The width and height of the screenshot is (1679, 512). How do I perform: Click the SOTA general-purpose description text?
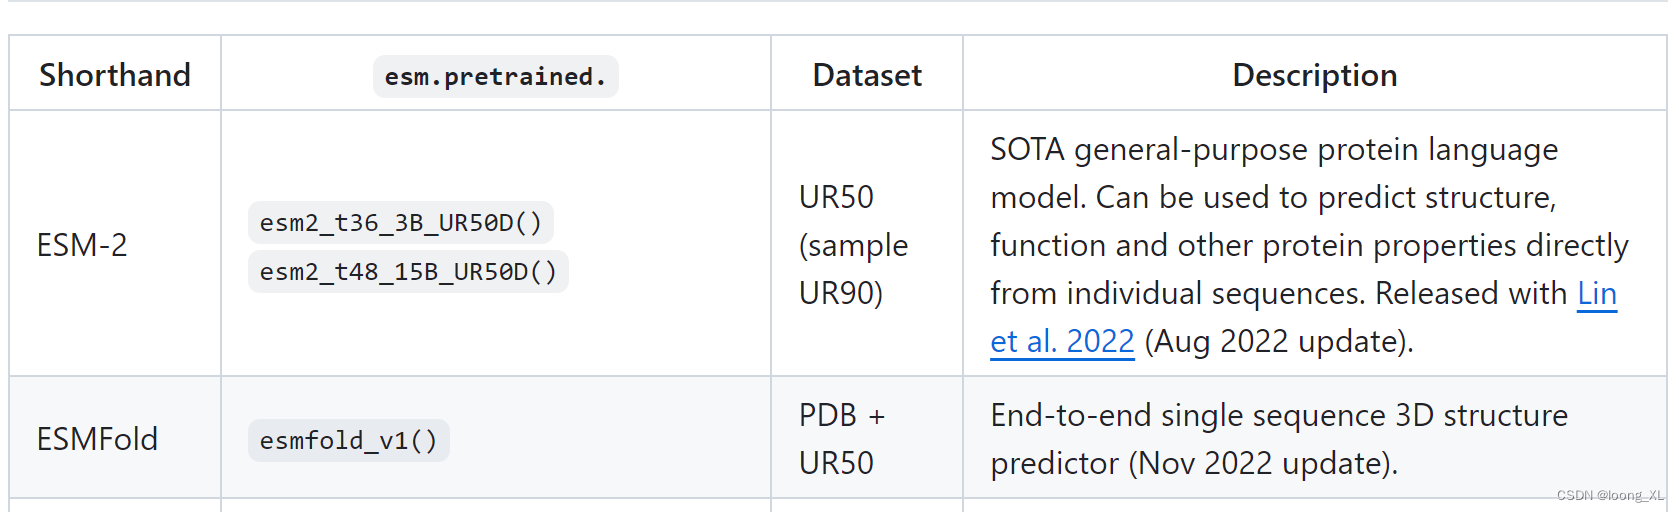click(x=1310, y=245)
